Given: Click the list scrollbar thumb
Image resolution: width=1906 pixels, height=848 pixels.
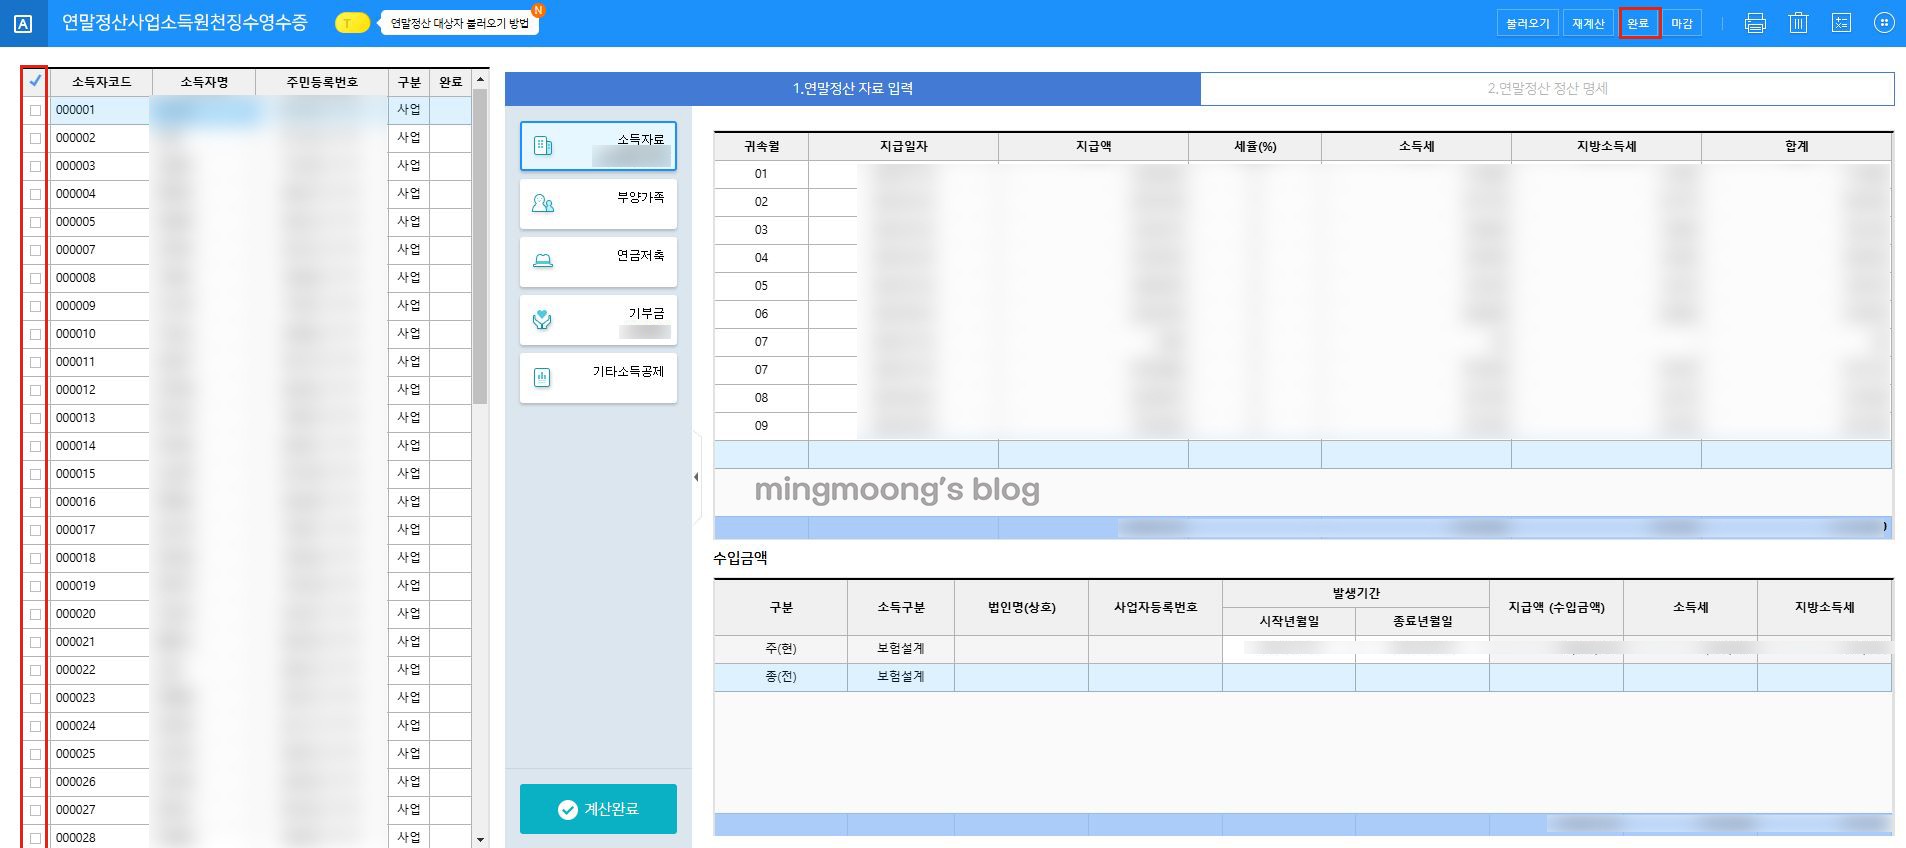Looking at the screenshot, I should (480, 246).
